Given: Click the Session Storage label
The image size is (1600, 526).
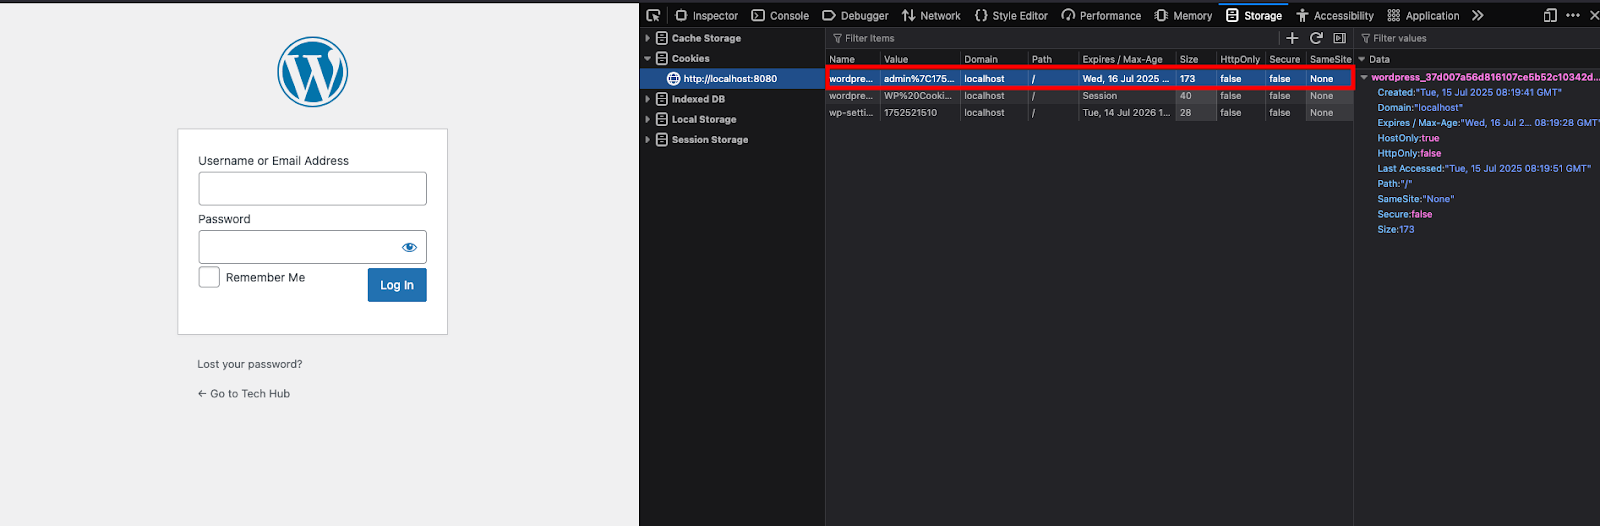Looking at the screenshot, I should coord(710,139).
